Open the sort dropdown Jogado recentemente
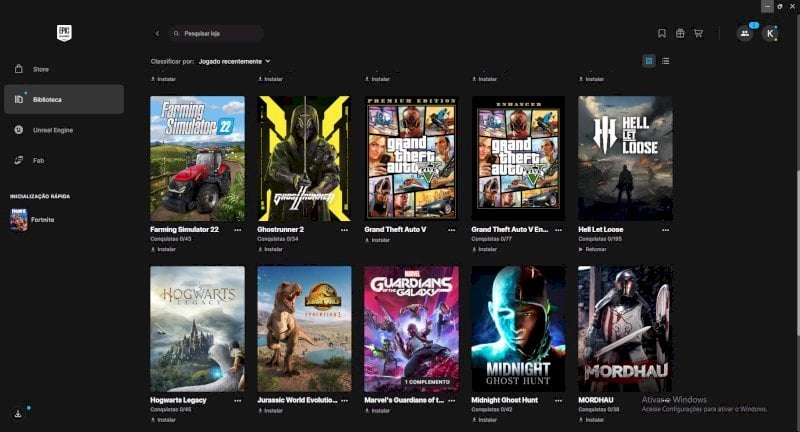800x432 pixels. [234, 61]
